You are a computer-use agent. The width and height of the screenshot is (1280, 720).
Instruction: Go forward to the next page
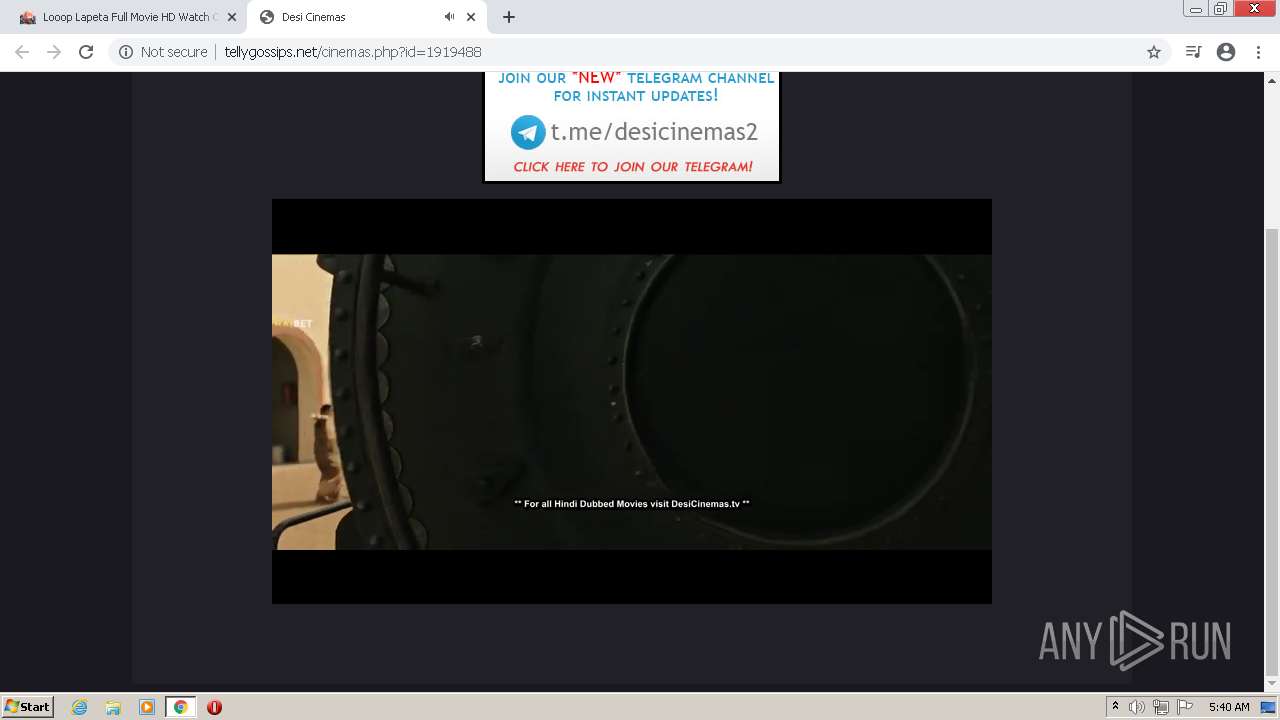tap(54, 52)
